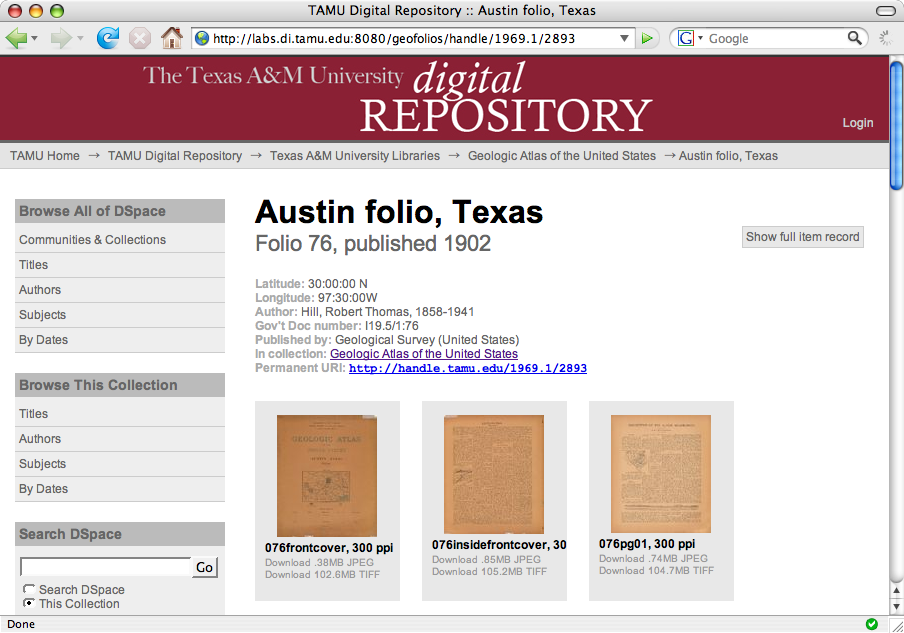Expand the address bar URL dropdown
This screenshot has height=633, width=904.
[624, 39]
